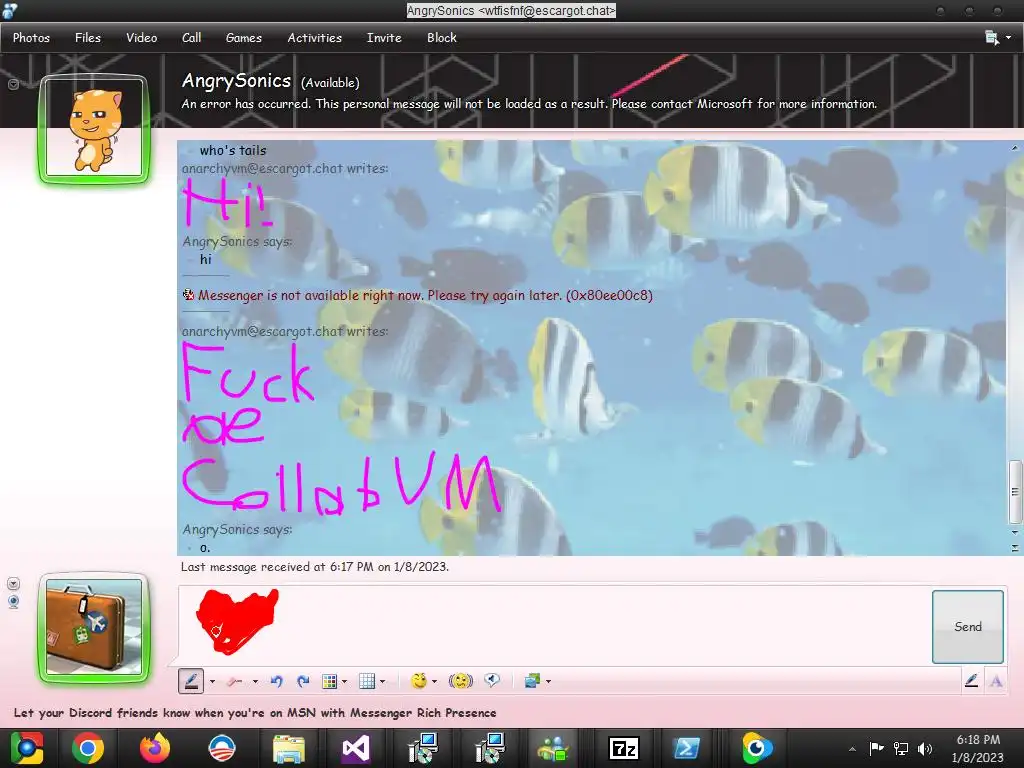
Task: Open the Activities menu
Action: pyautogui.click(x=315, y=38)
